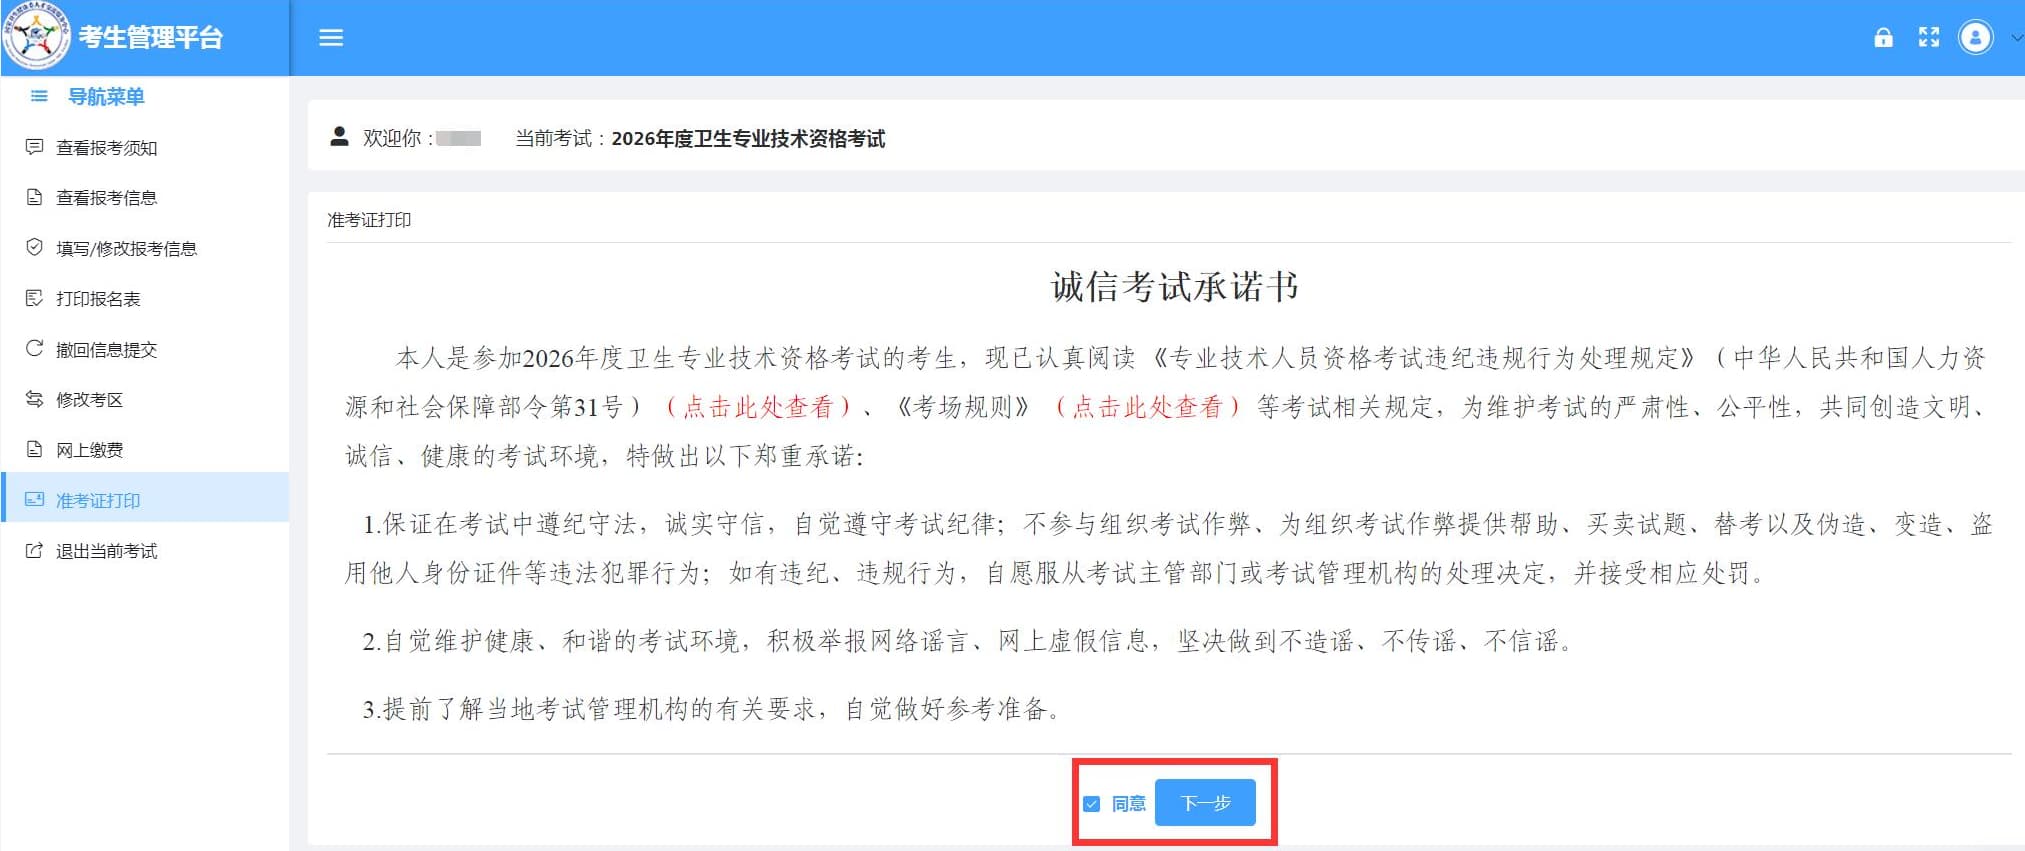
Task: Click the lock screen icon
Action: coord(1883,38)
